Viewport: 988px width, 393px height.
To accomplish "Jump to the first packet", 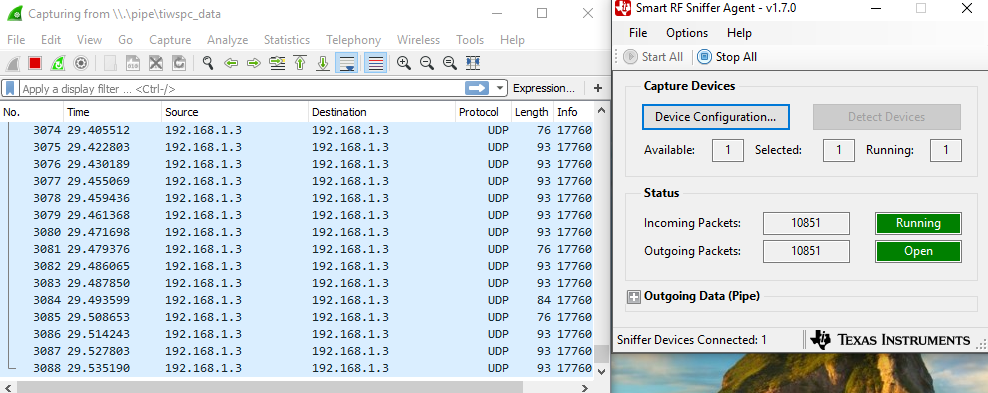I will coord(300,63).
